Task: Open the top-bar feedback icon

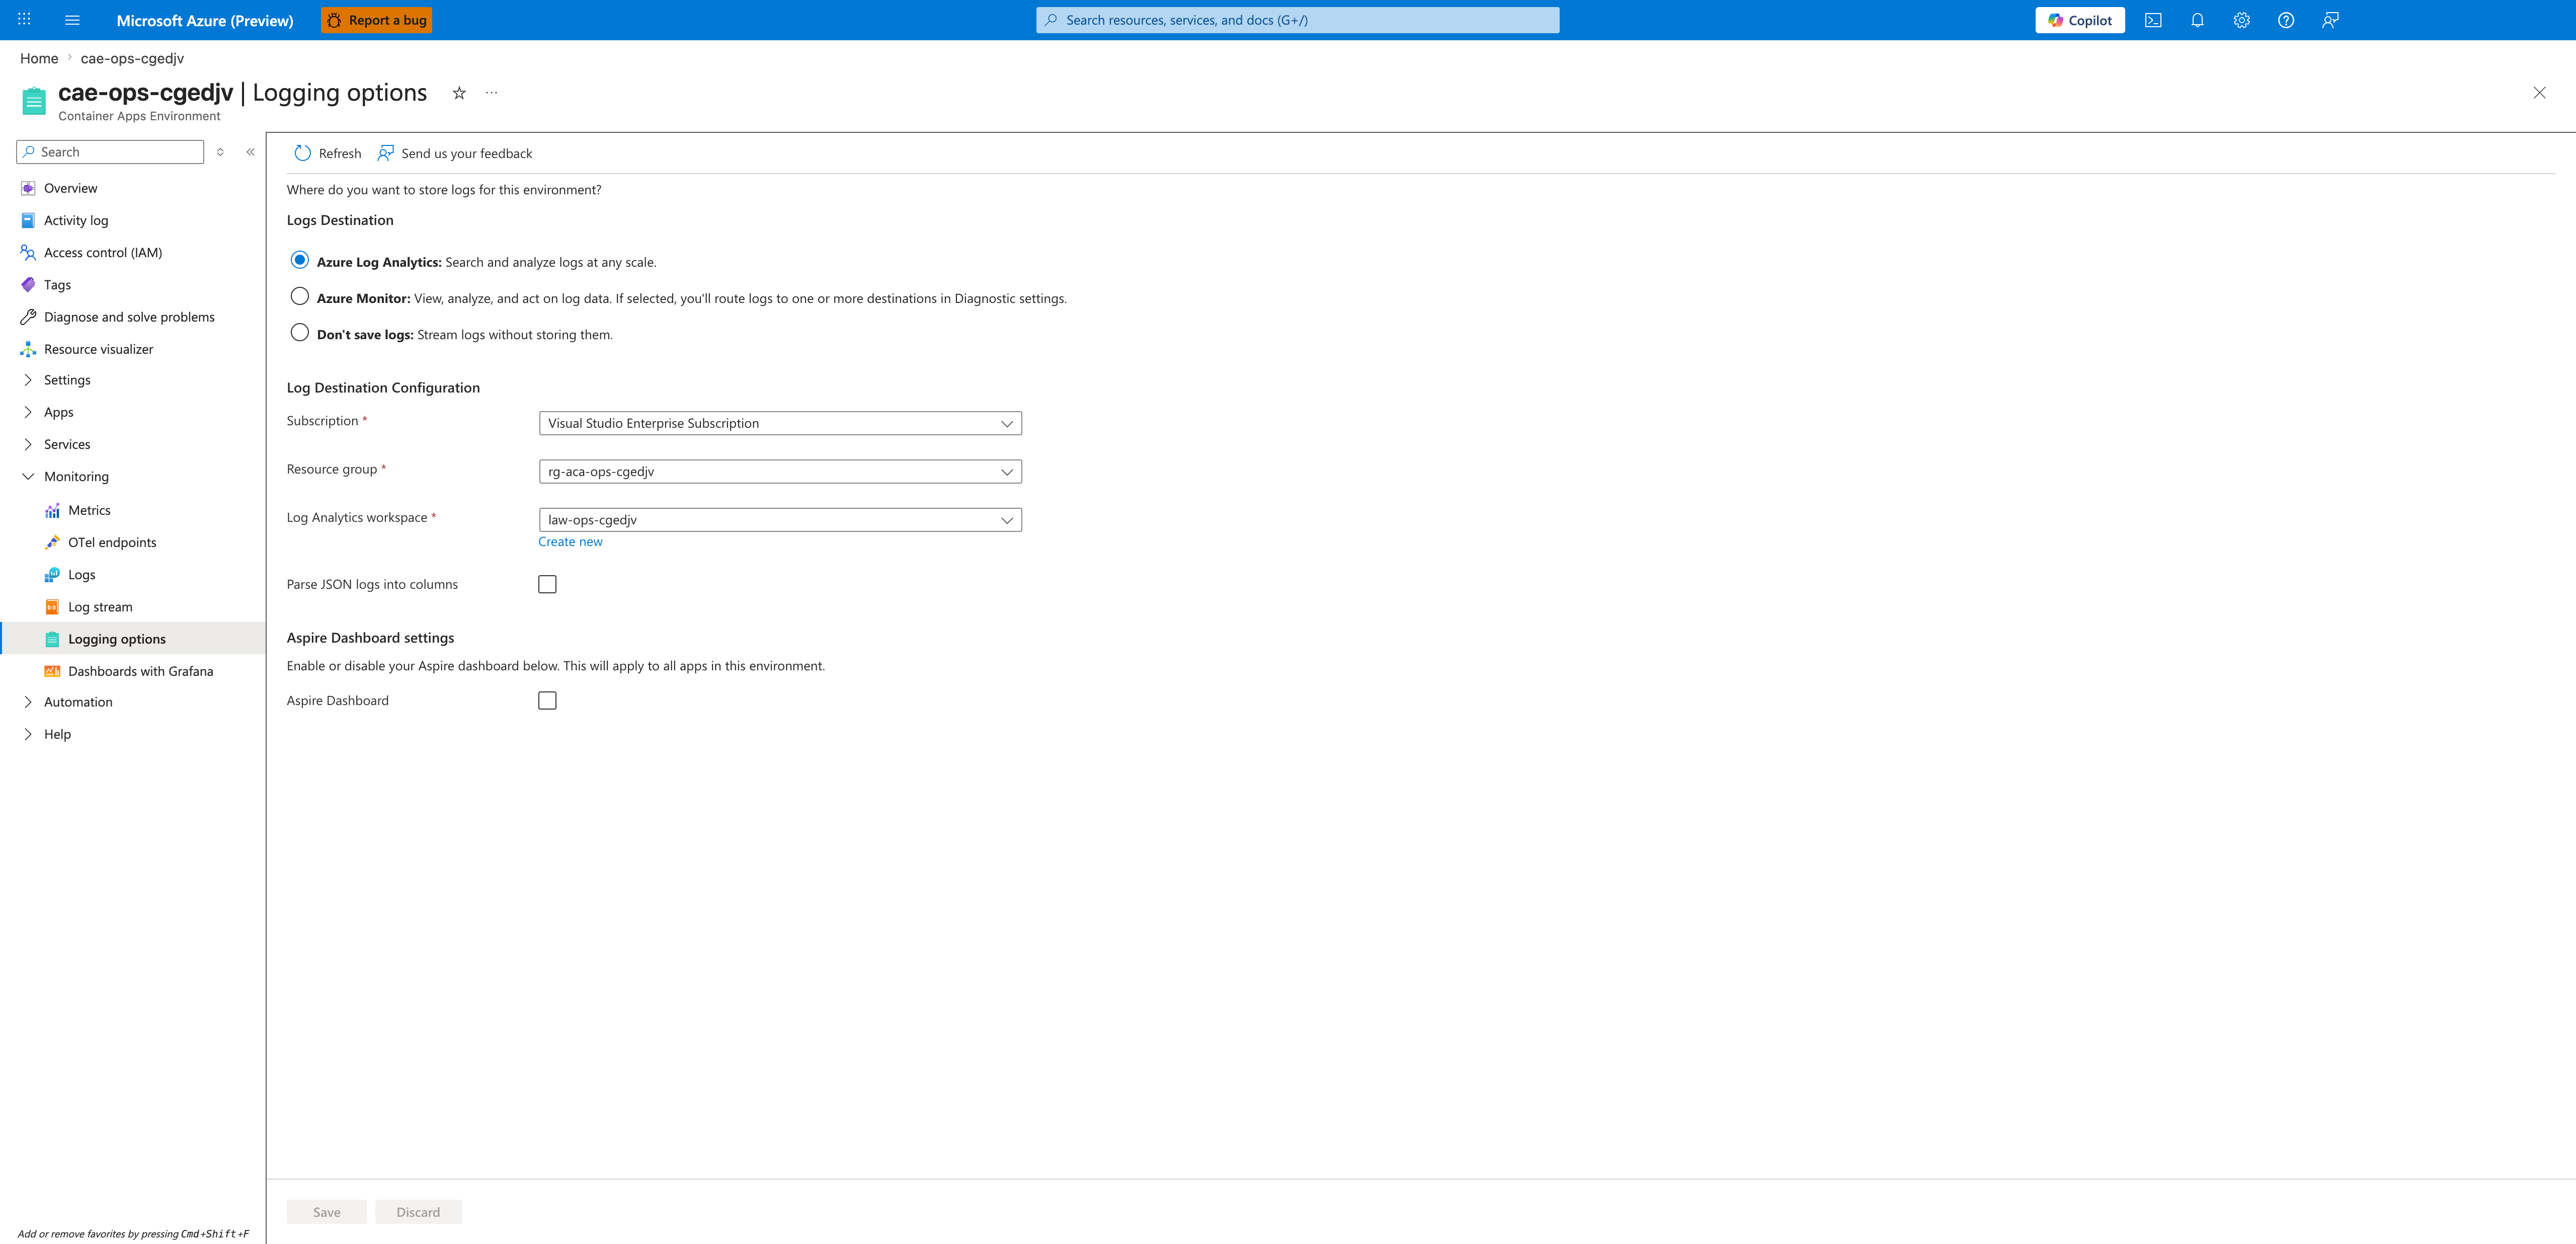Action: click(2330, 20)
